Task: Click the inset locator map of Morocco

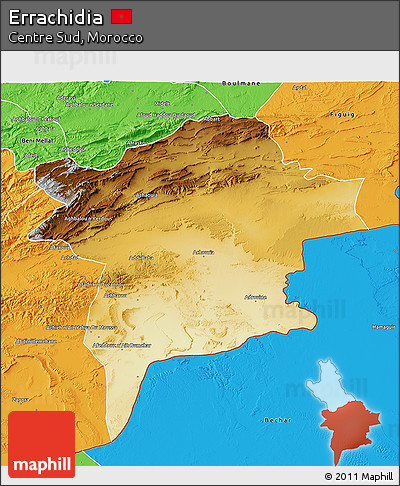Action: pyautogui.click(x=343, y=412)
